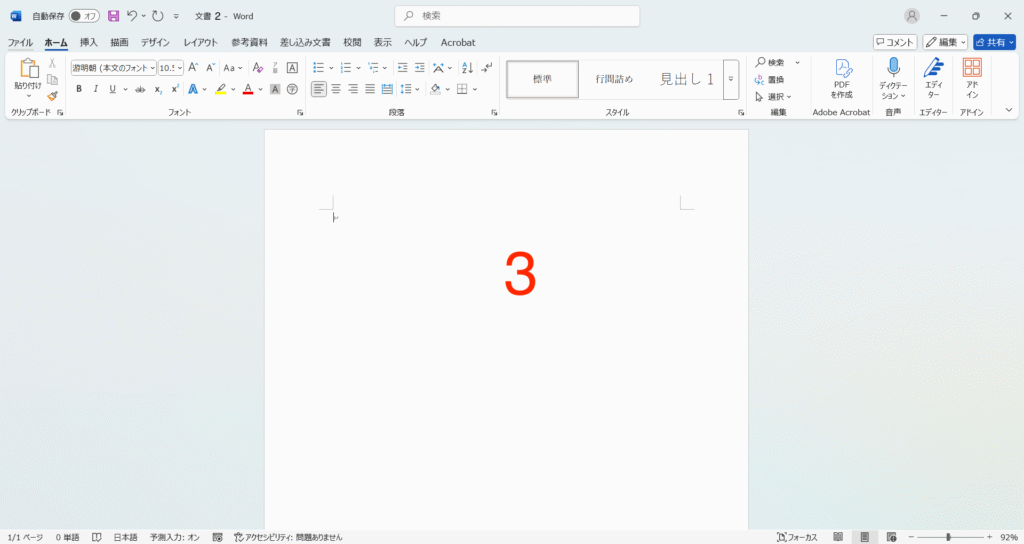Open the 選択 select dropdown

773,97
